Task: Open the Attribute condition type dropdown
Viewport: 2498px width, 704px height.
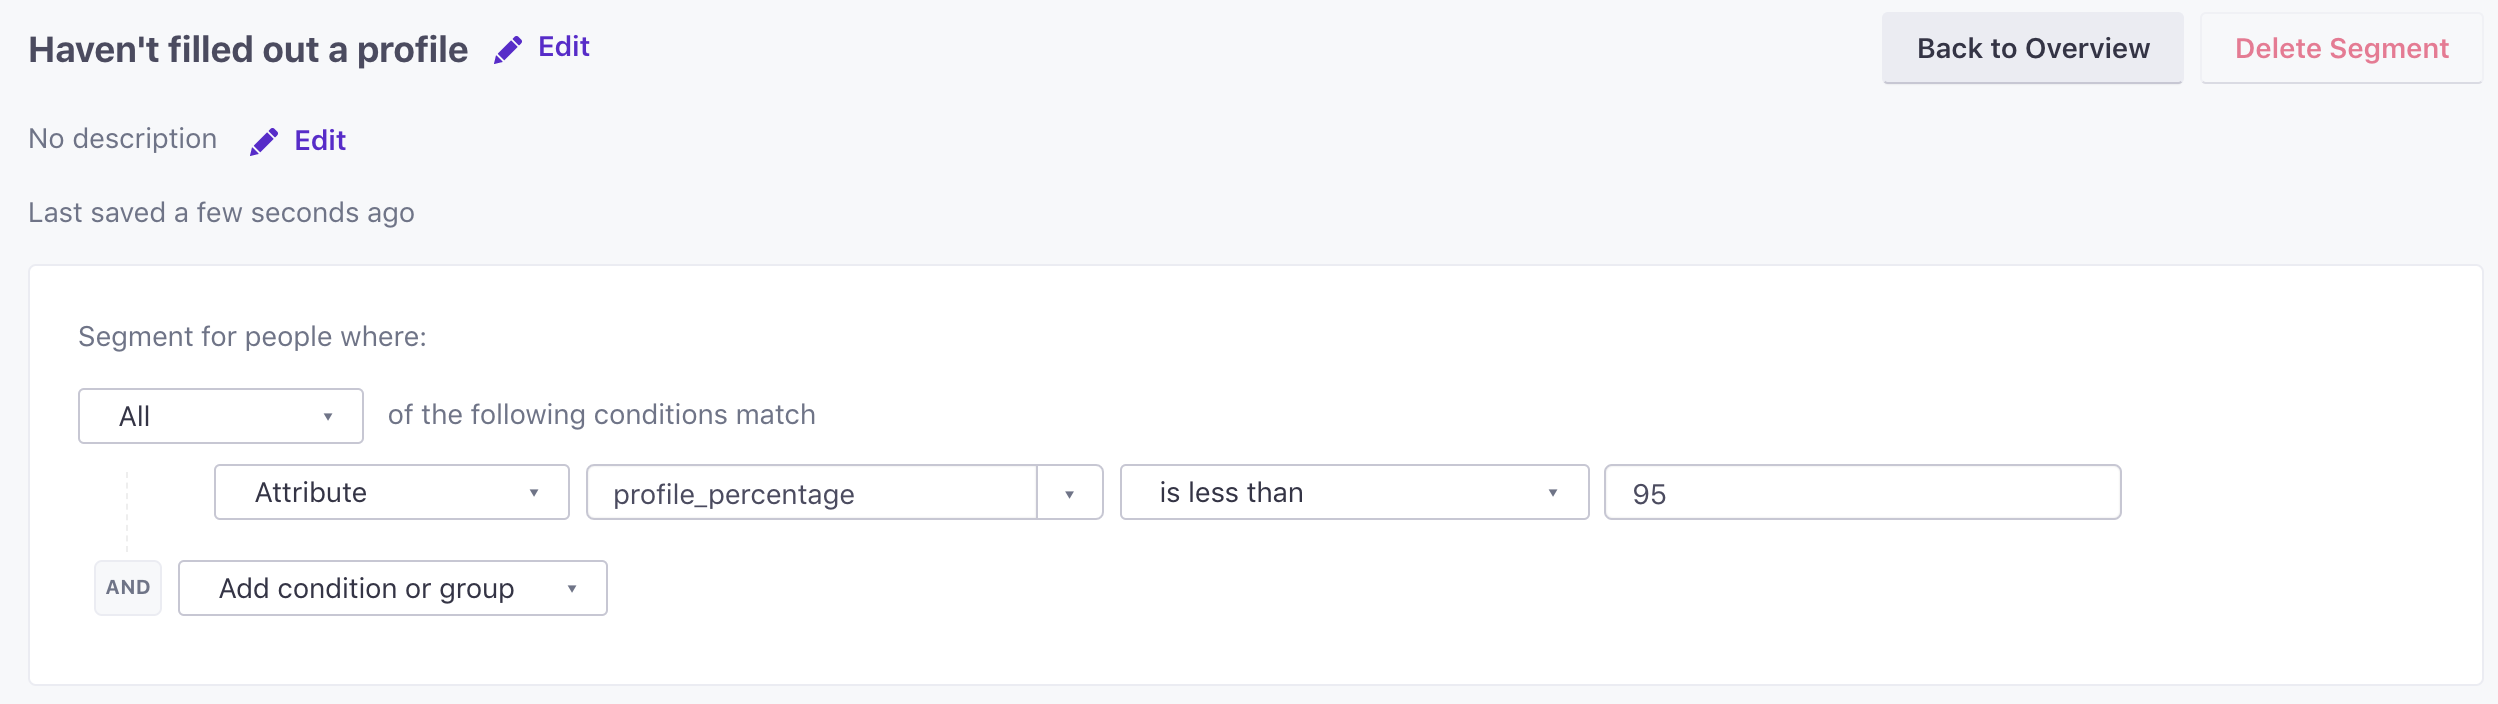Action: point(391,492)
